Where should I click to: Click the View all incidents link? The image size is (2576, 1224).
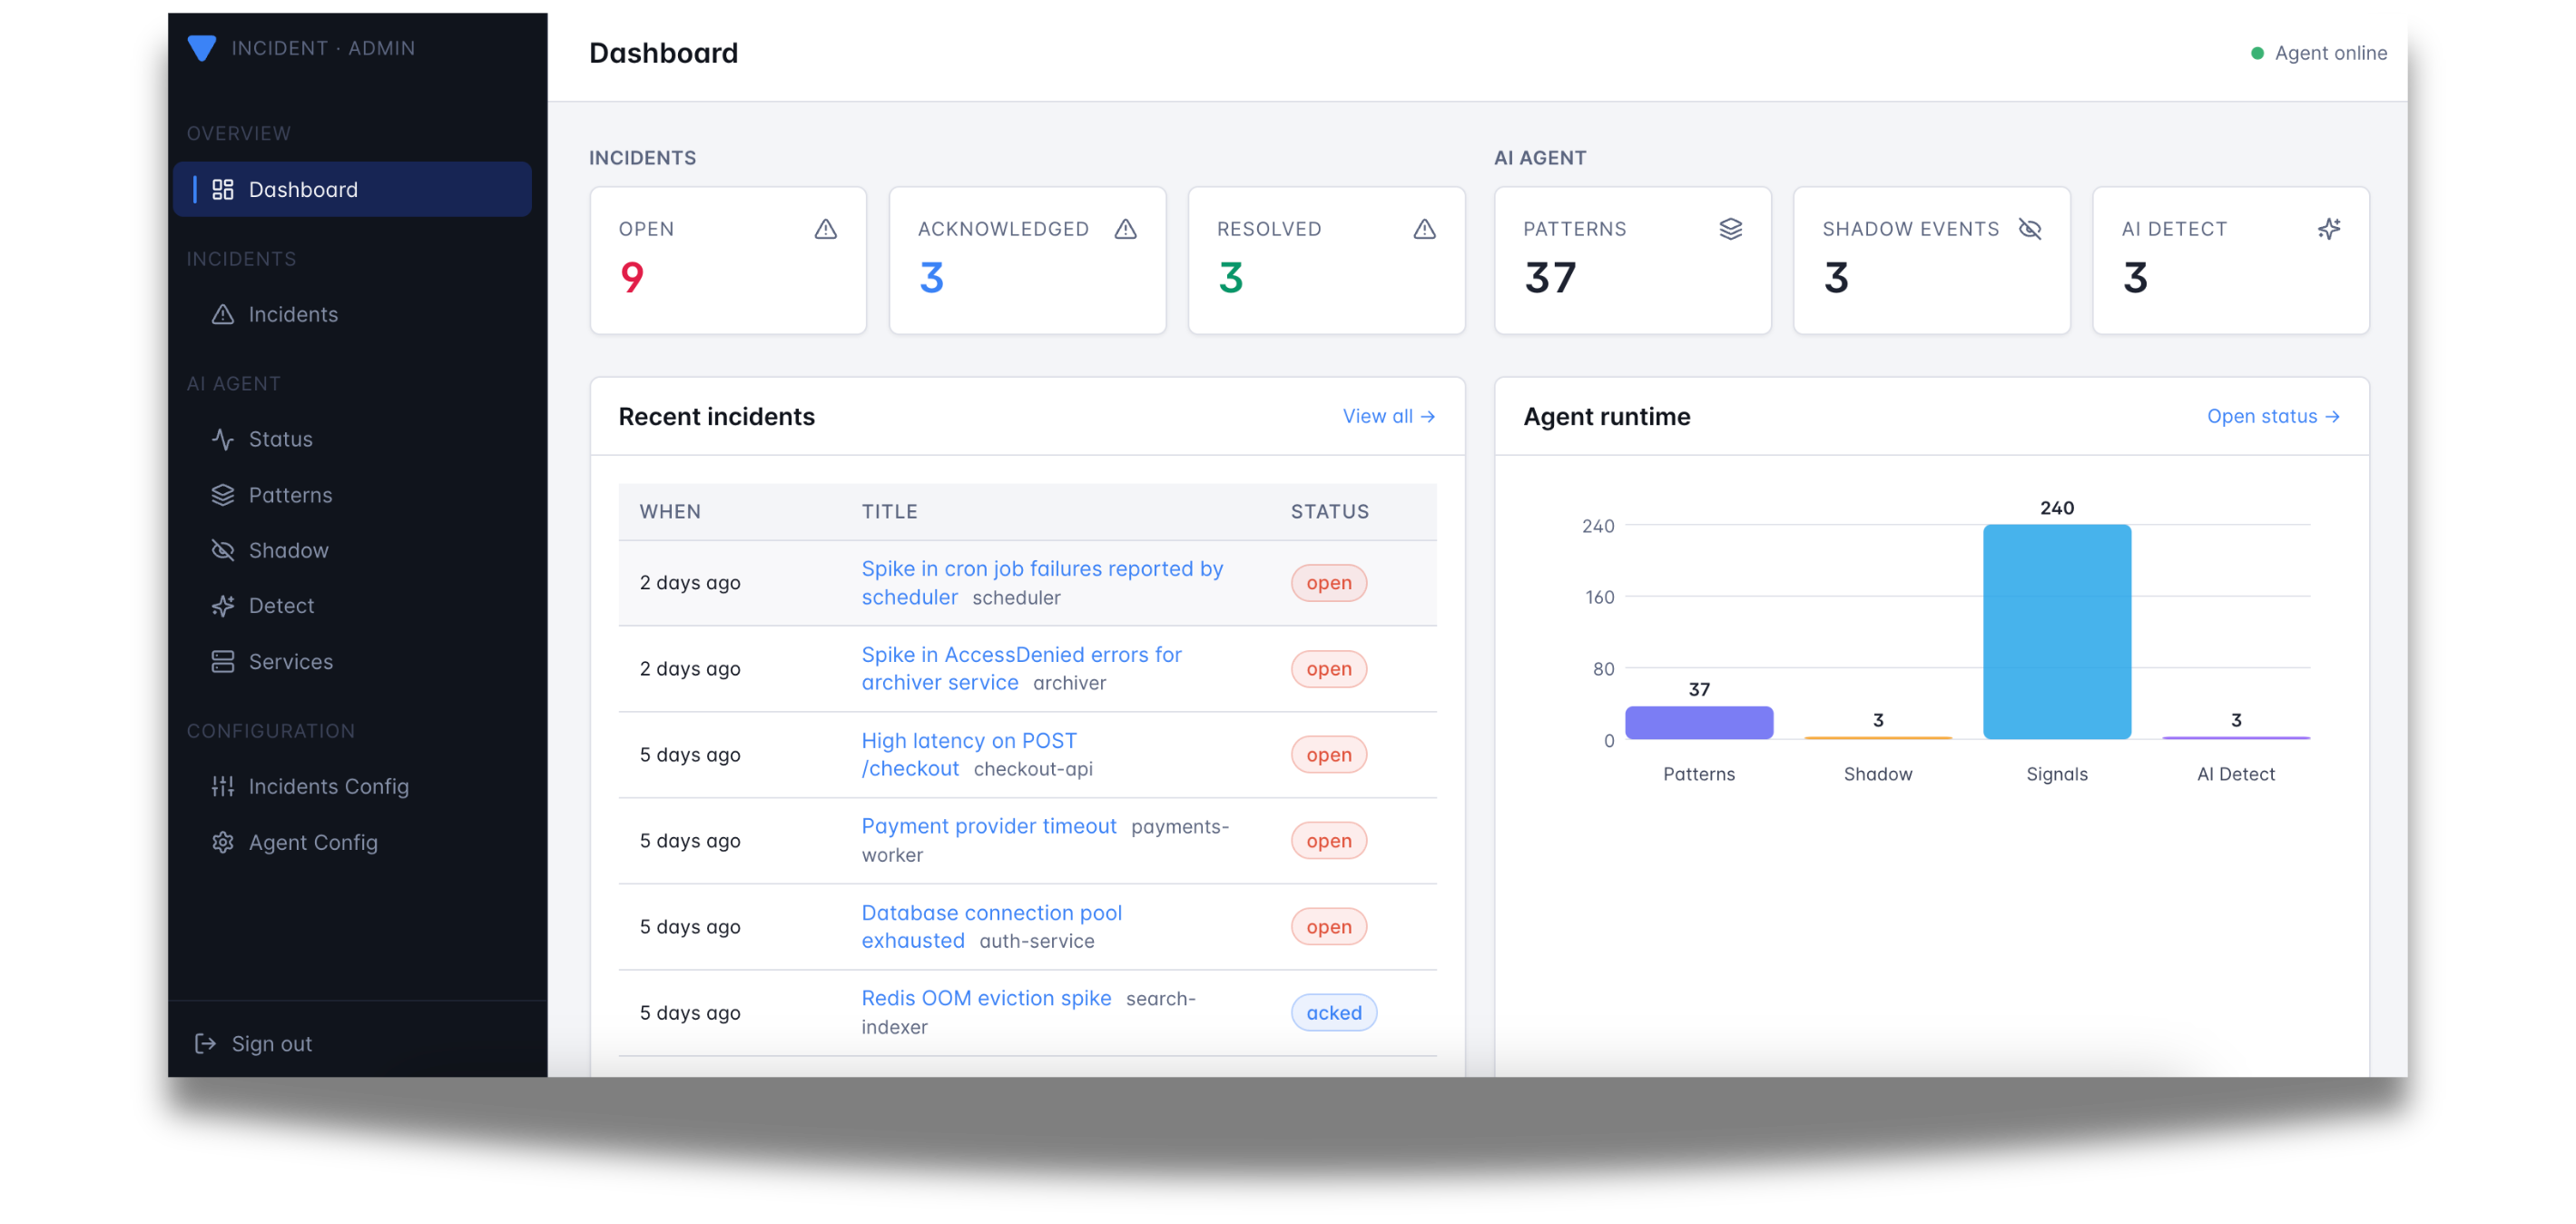tap(1388, 416)
